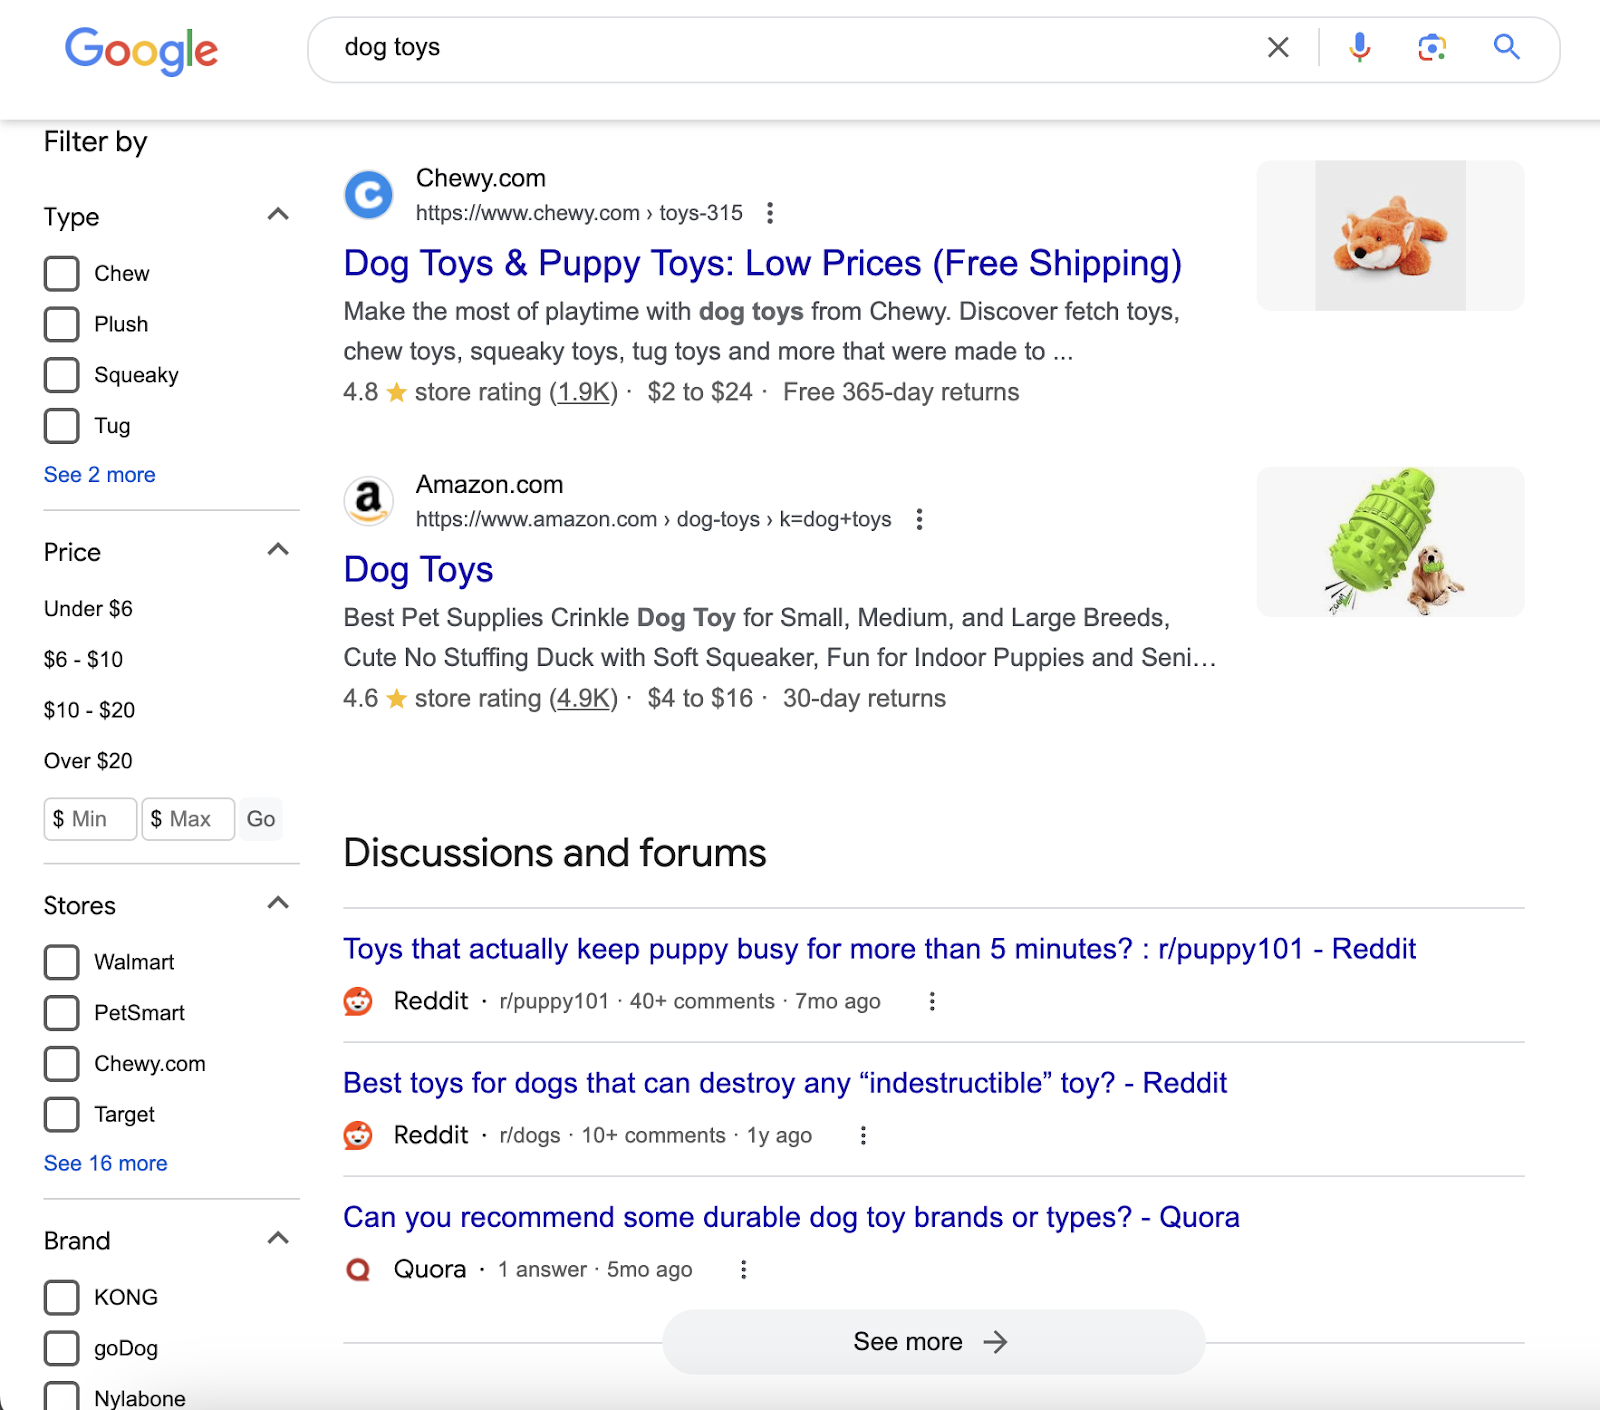Collapse the Type filter section
This screenshot has height=1410, width=1600.
click(279, 214)
